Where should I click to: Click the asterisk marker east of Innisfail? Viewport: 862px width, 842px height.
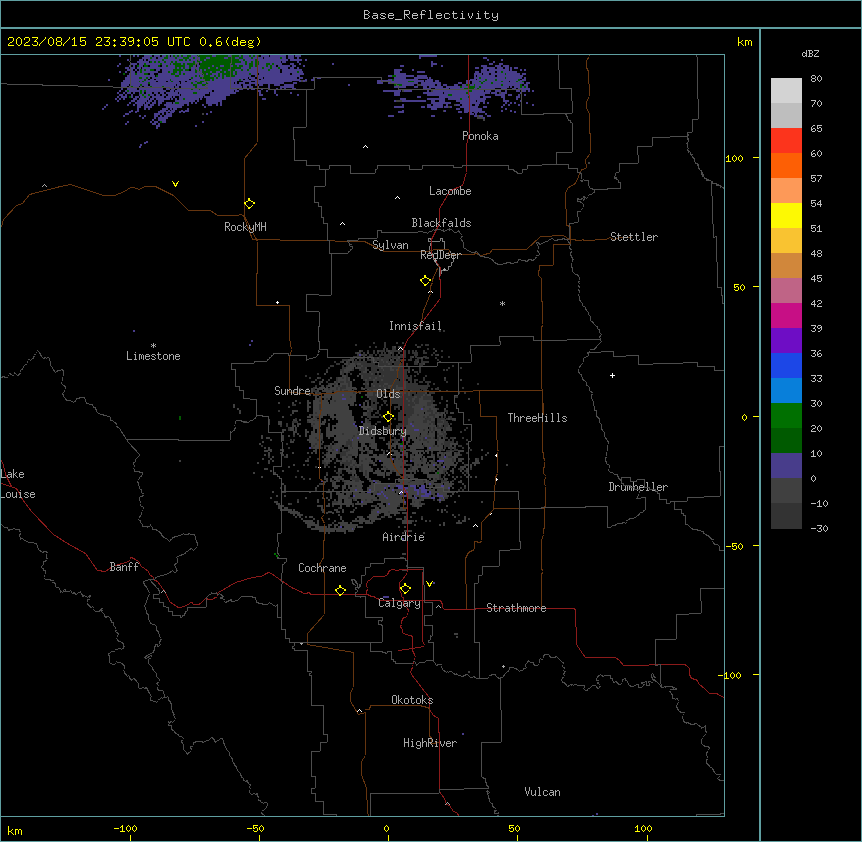pyautogui.click(x=502, y=303)
